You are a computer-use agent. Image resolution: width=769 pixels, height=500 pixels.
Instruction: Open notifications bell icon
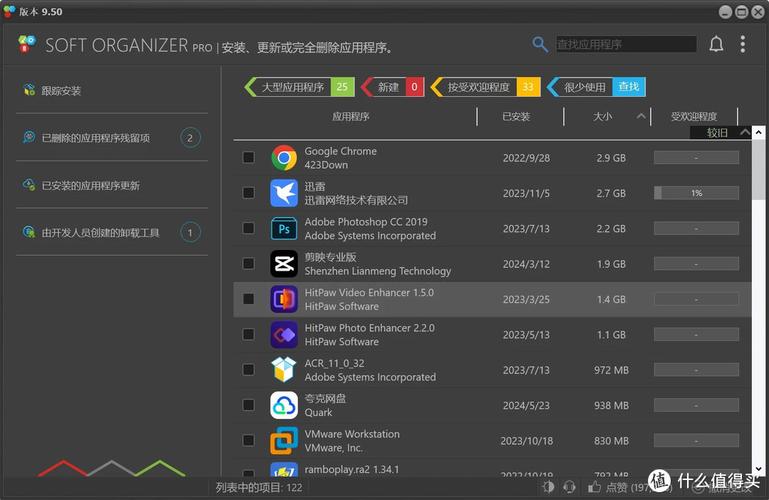(x=716, y=44)
